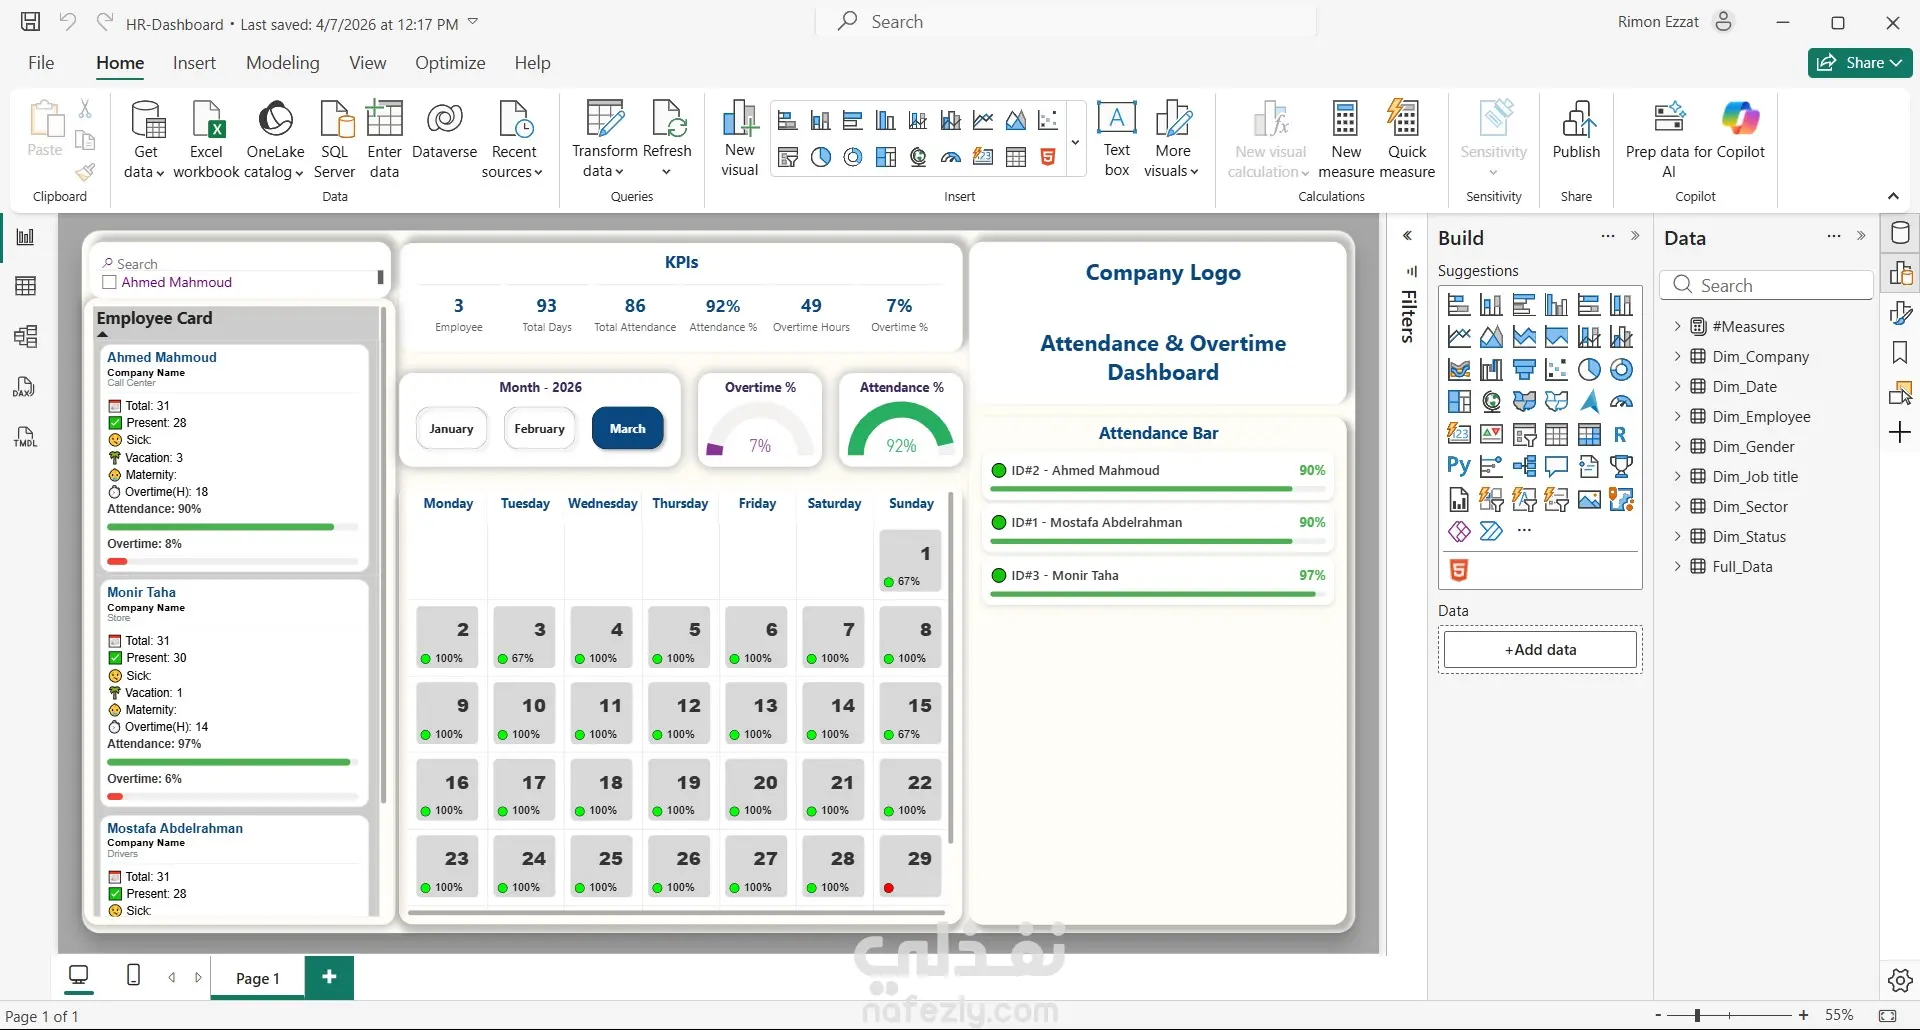
Task: Open the Get data icon
Action: tap(147, 120)
